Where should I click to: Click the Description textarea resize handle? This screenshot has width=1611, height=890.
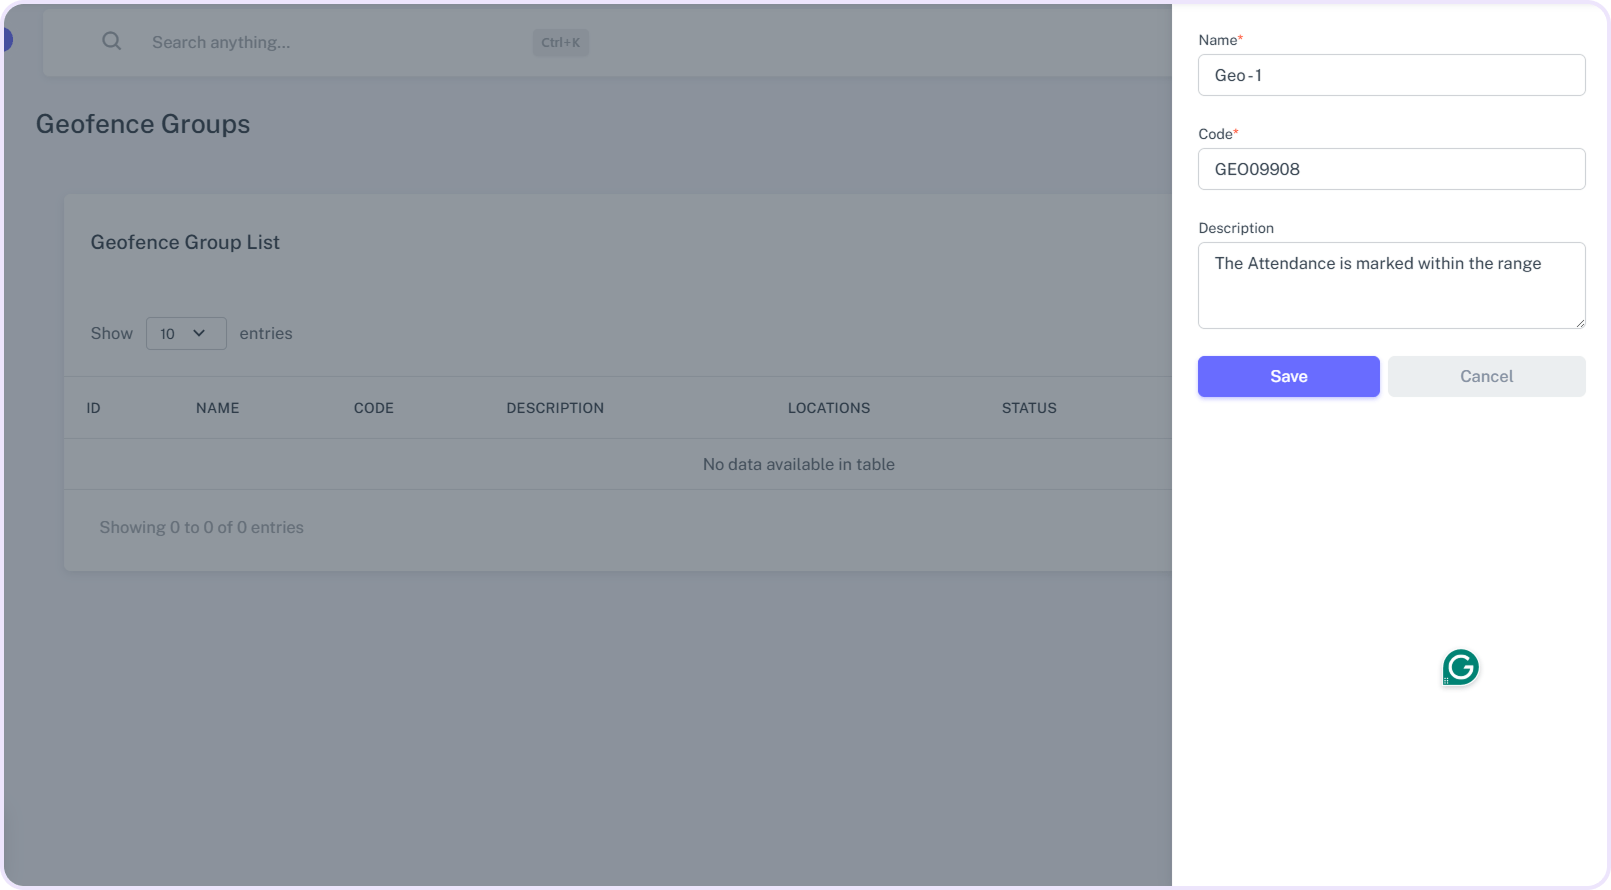point(1580,323)
